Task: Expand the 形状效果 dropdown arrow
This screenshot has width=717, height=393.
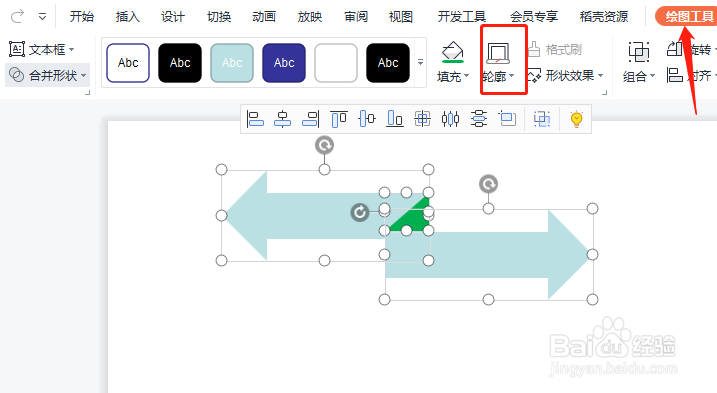Action: pyautogui.click(x=600, y=75)
